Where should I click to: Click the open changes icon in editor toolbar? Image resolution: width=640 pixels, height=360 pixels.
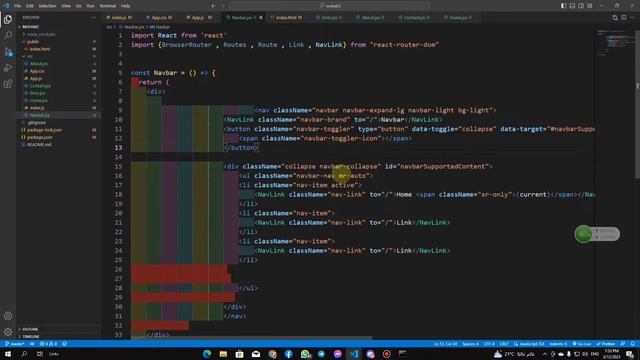coord(615,18)
